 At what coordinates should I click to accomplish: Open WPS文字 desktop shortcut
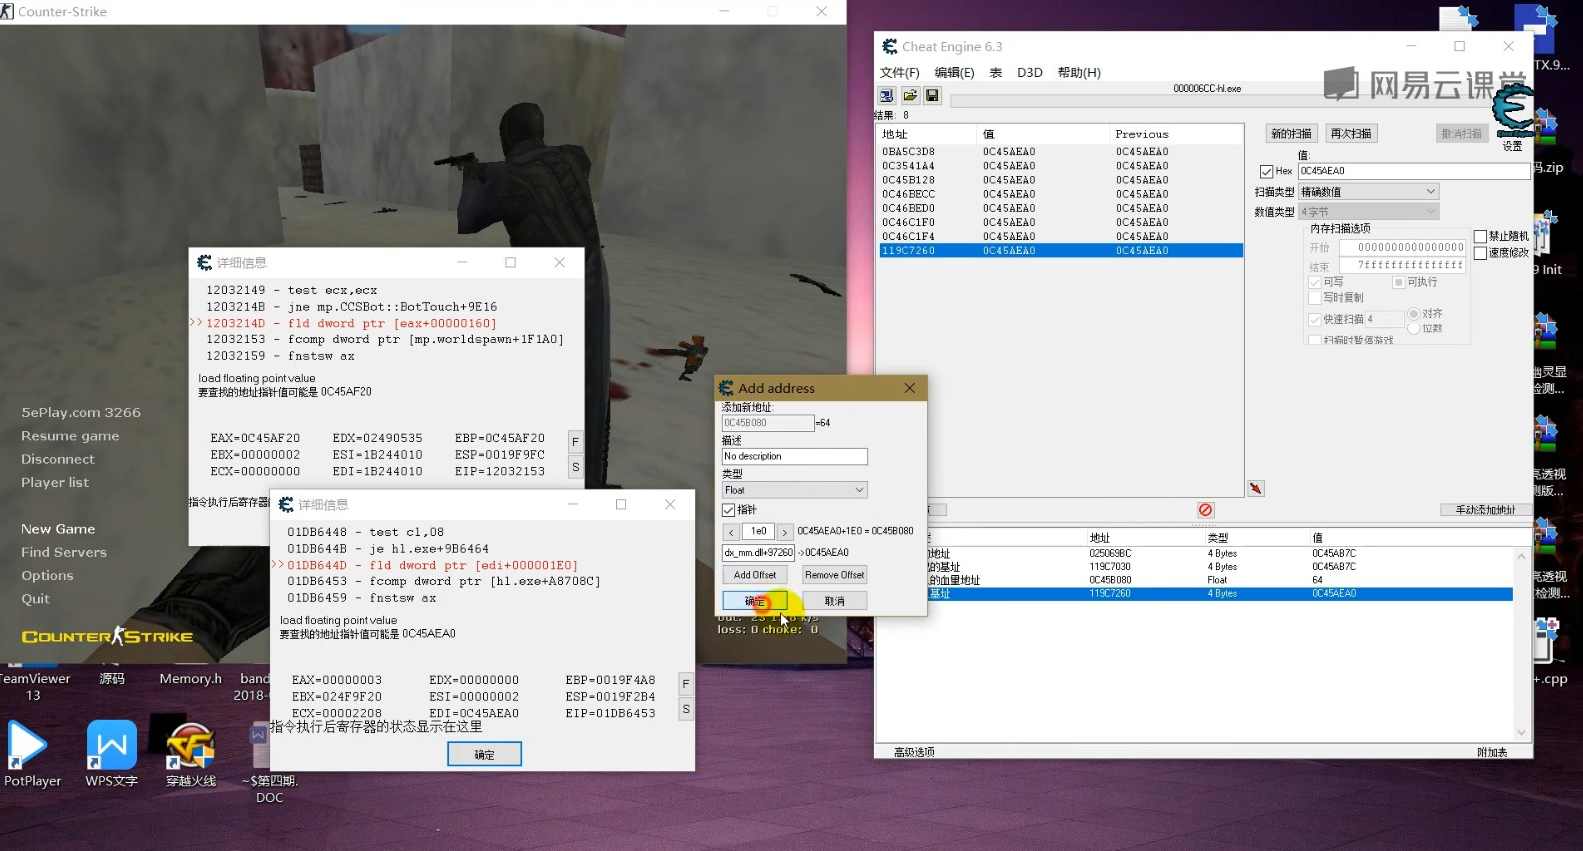tap(112, 752)
